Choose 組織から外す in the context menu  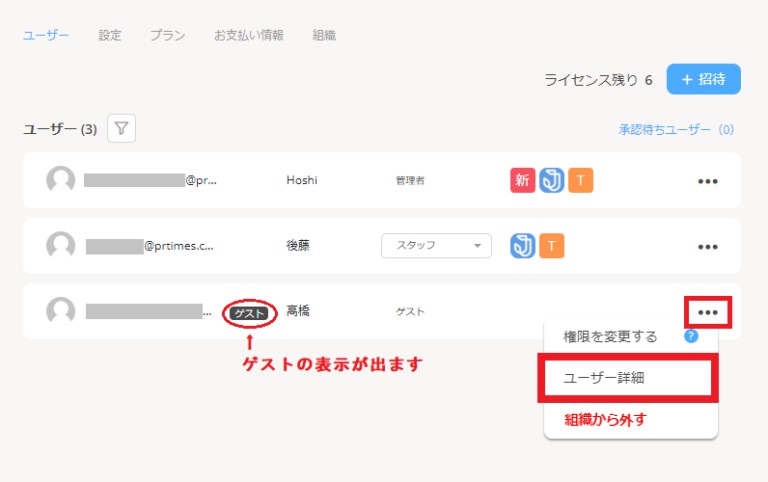(604, 419)
